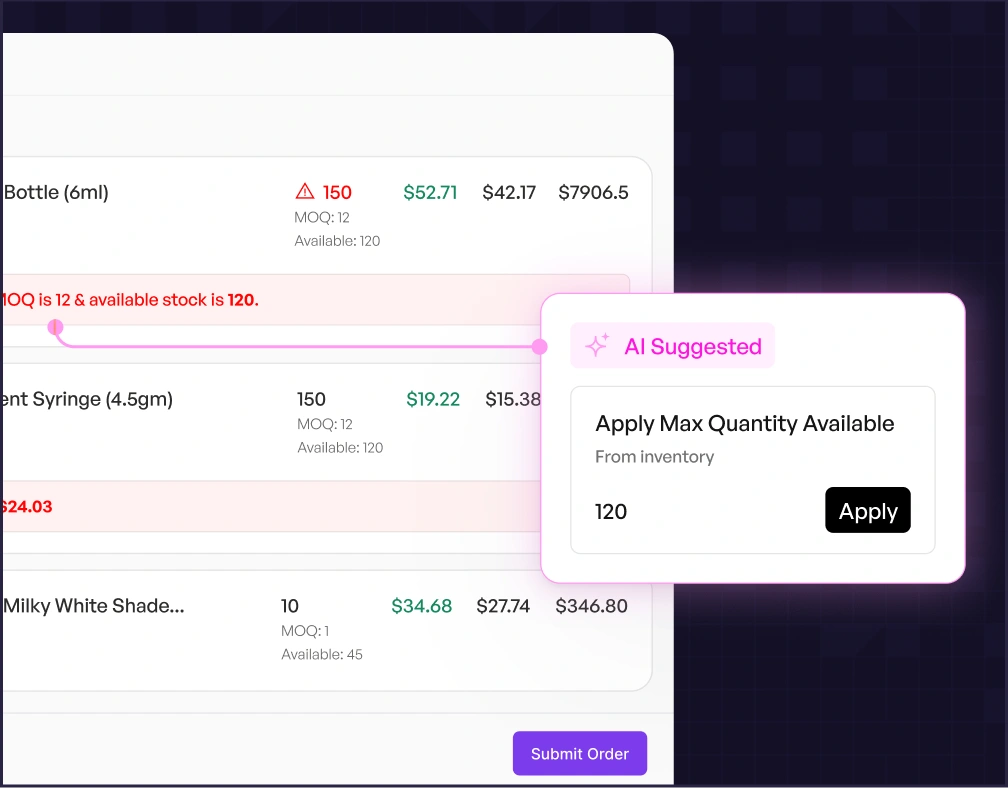Screen dimensions: 1008x788
Task: Click Milky White Shade quantity 10
Action: click(290, 606)
